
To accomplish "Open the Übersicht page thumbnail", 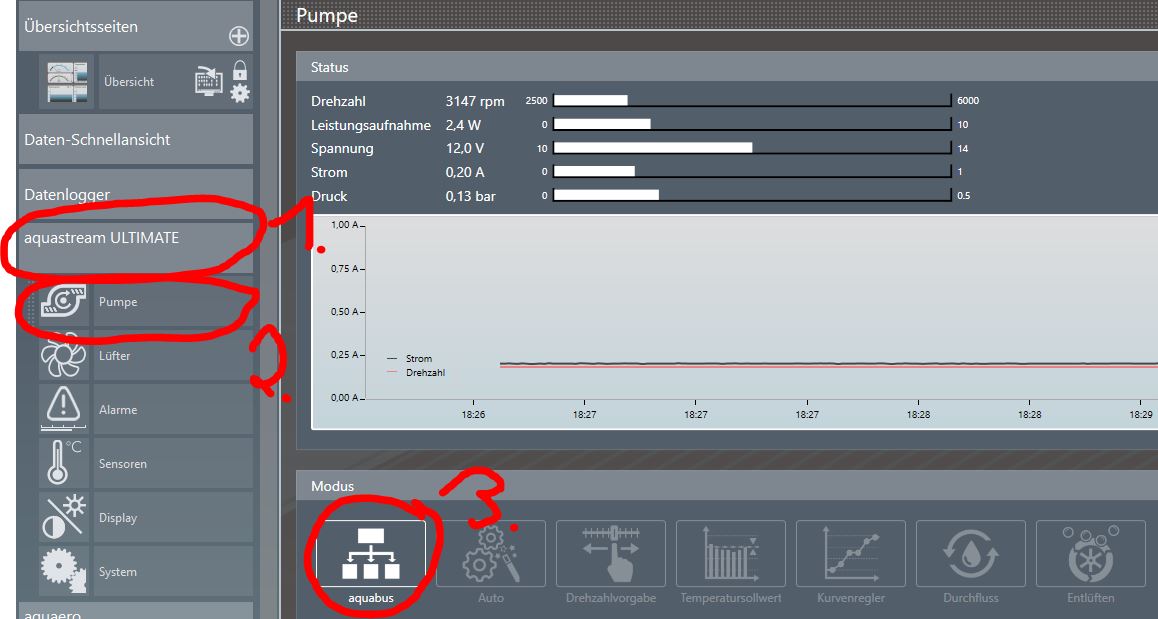I will click(x=67, y=82).
